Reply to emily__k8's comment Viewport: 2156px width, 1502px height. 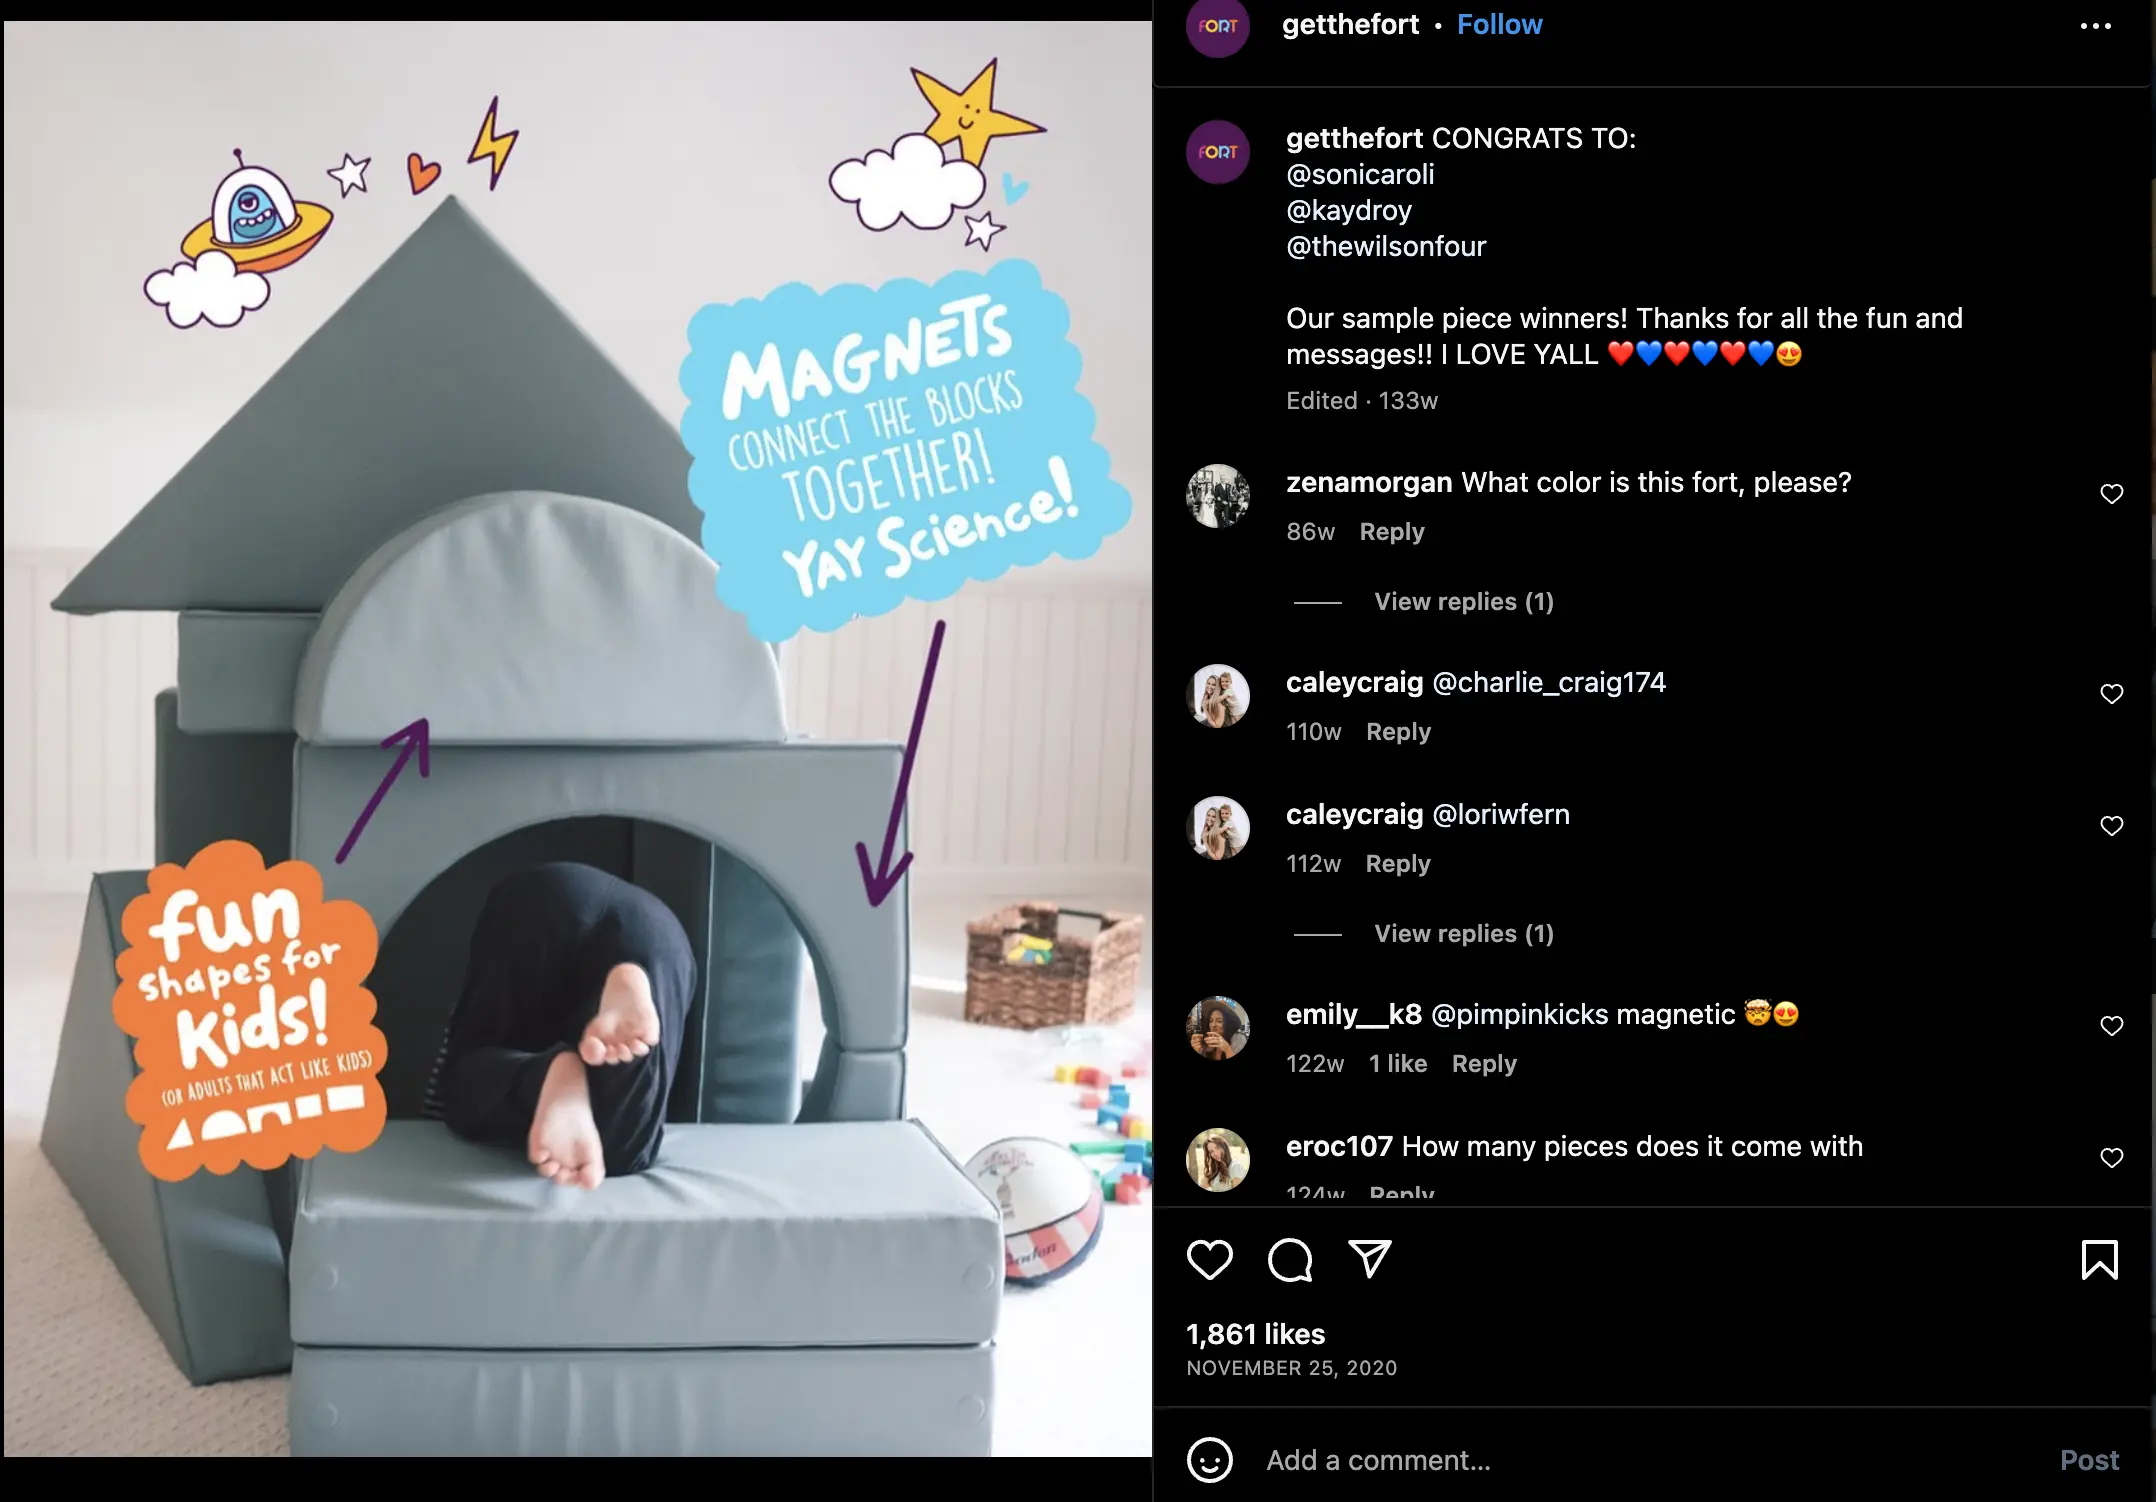1484,1064
